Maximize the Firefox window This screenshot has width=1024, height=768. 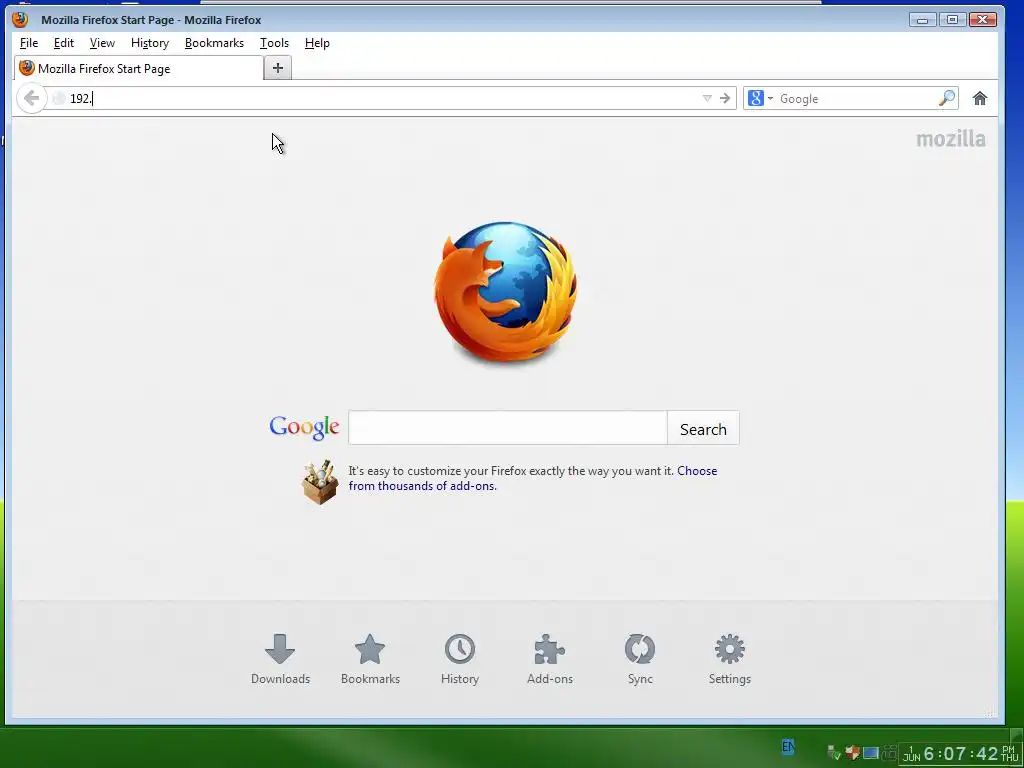(x=952, y=20)
